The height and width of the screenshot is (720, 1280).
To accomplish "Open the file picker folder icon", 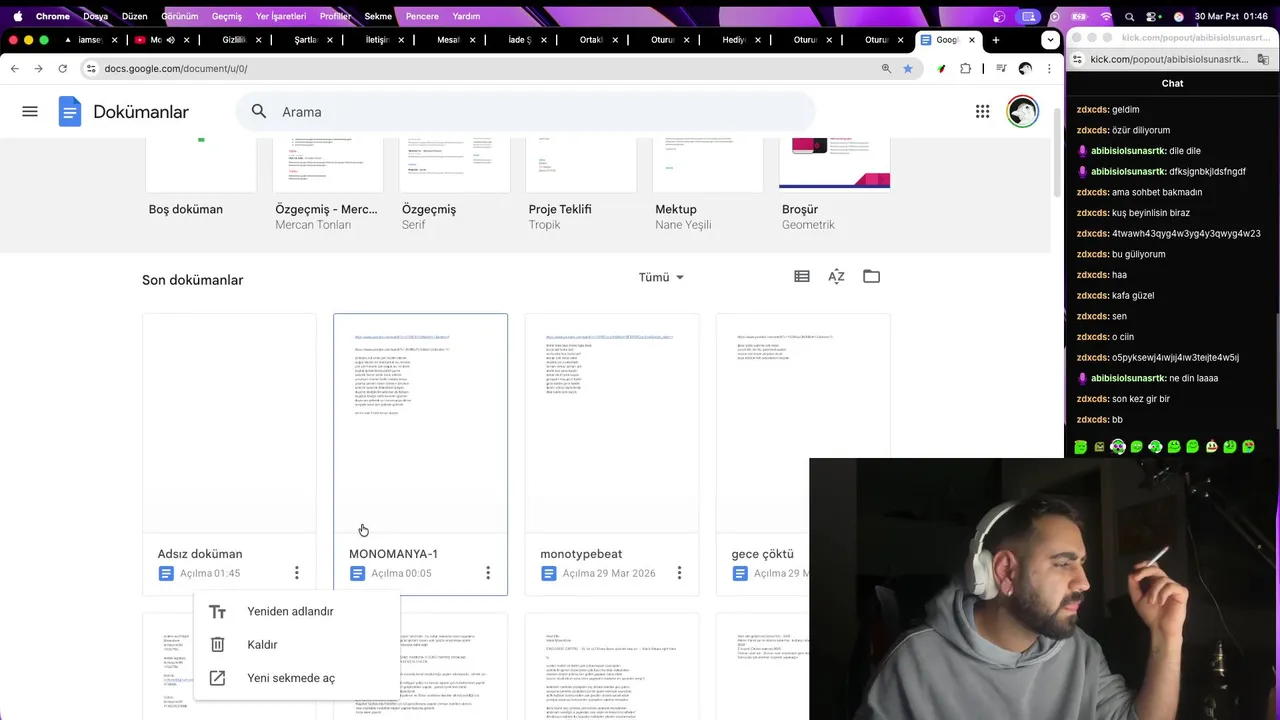I will 871,277.
